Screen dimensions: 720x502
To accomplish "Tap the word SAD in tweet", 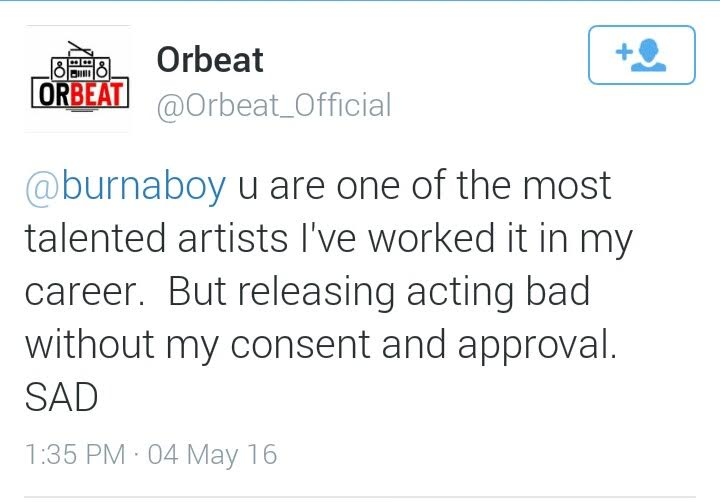I will click(61, 397).
